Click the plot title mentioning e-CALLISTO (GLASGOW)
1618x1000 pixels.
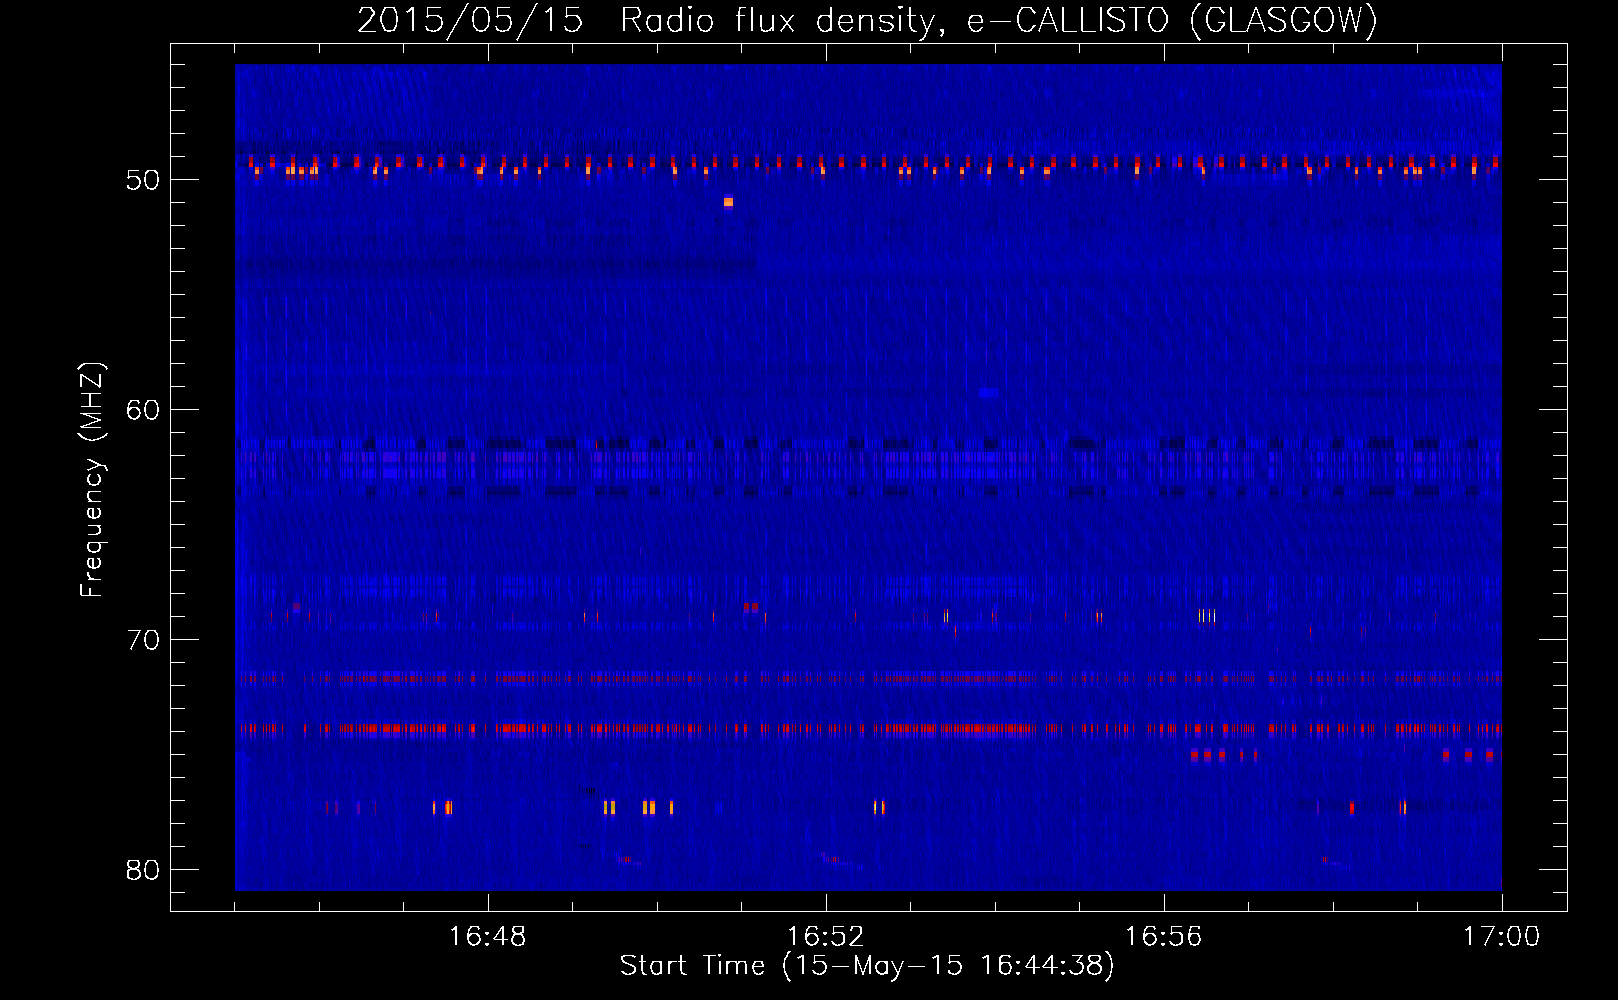coord(868,20)
